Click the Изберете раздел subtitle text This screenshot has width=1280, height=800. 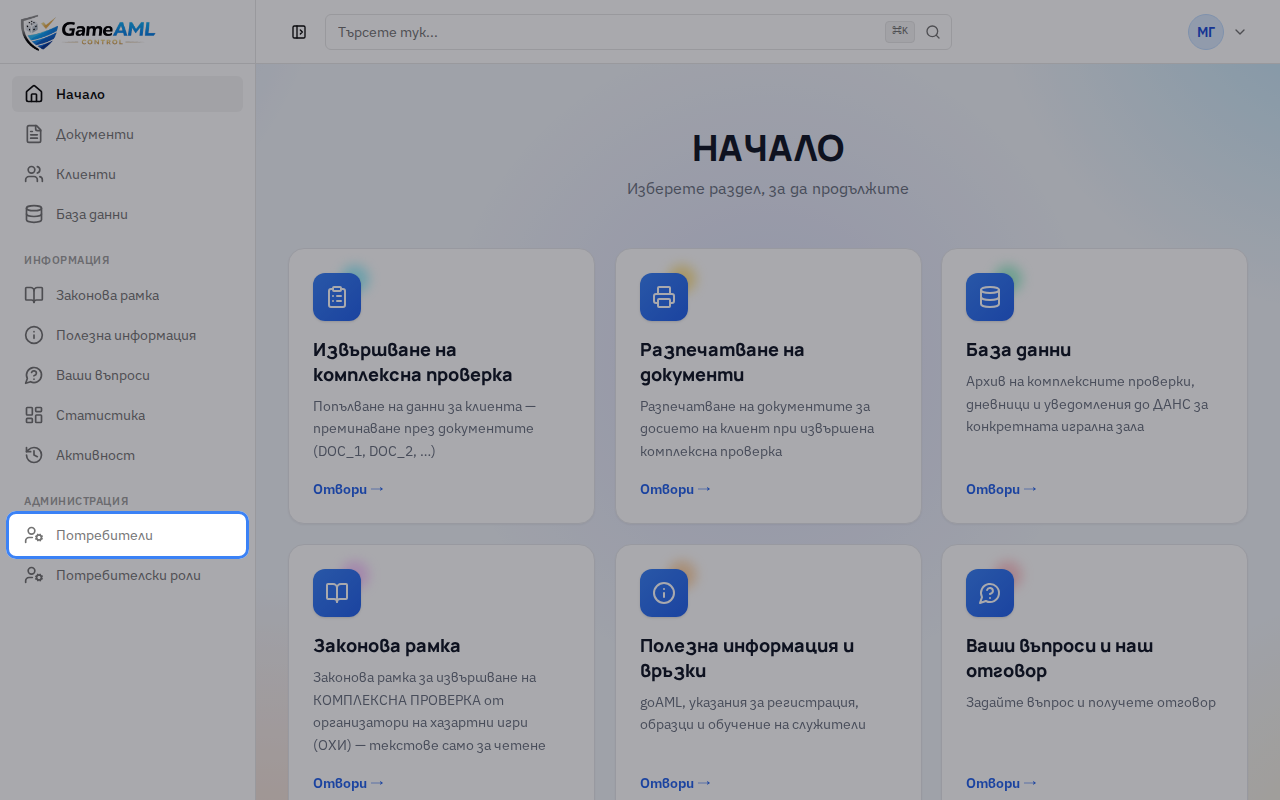tap(768, 188)
